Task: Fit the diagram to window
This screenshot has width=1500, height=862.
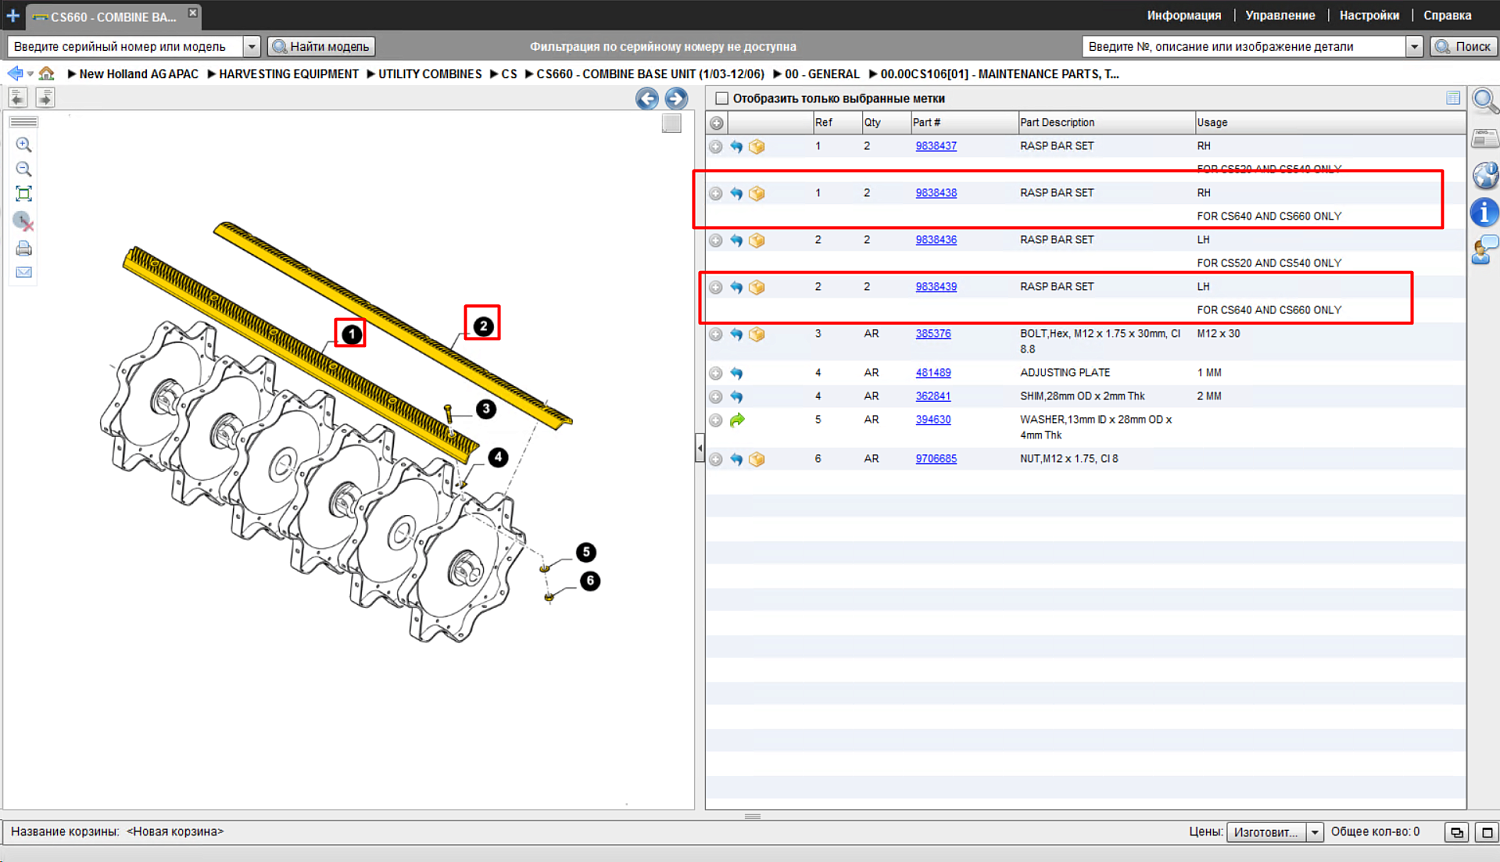Action: point(24,194)
